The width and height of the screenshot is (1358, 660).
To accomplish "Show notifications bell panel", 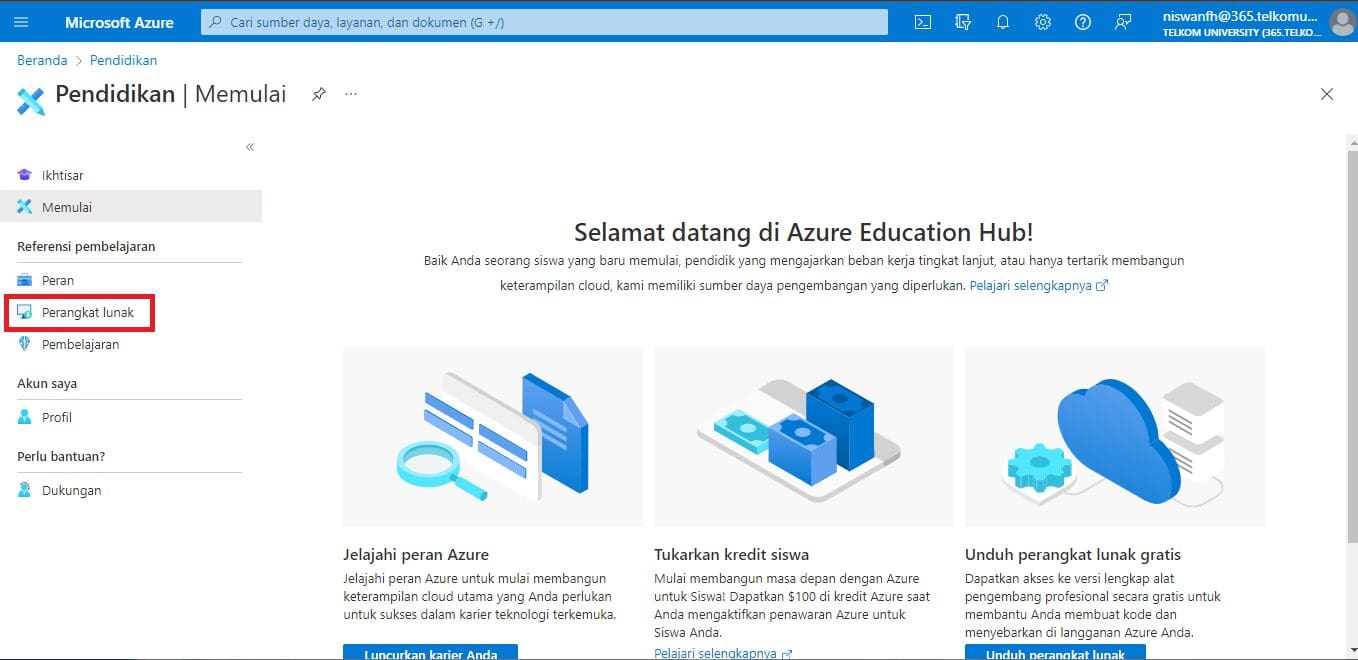I will (x=1003, y=22).
